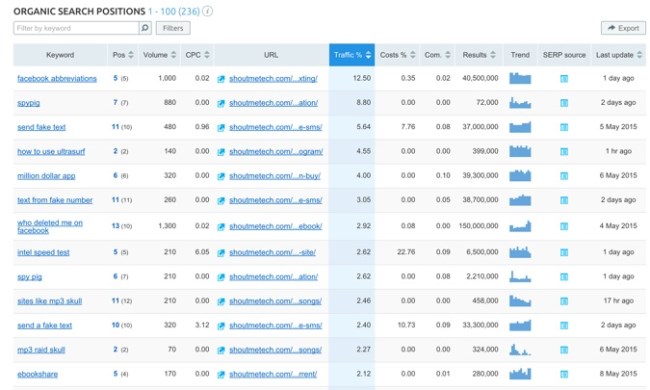Sort table by Volume column
This screenshot has width=650, height=390.
click(x=173, y=55)
